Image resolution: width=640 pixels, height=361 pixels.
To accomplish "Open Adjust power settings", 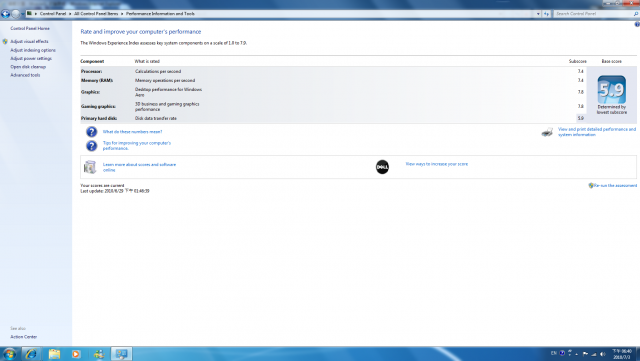I will coord(31,58).
